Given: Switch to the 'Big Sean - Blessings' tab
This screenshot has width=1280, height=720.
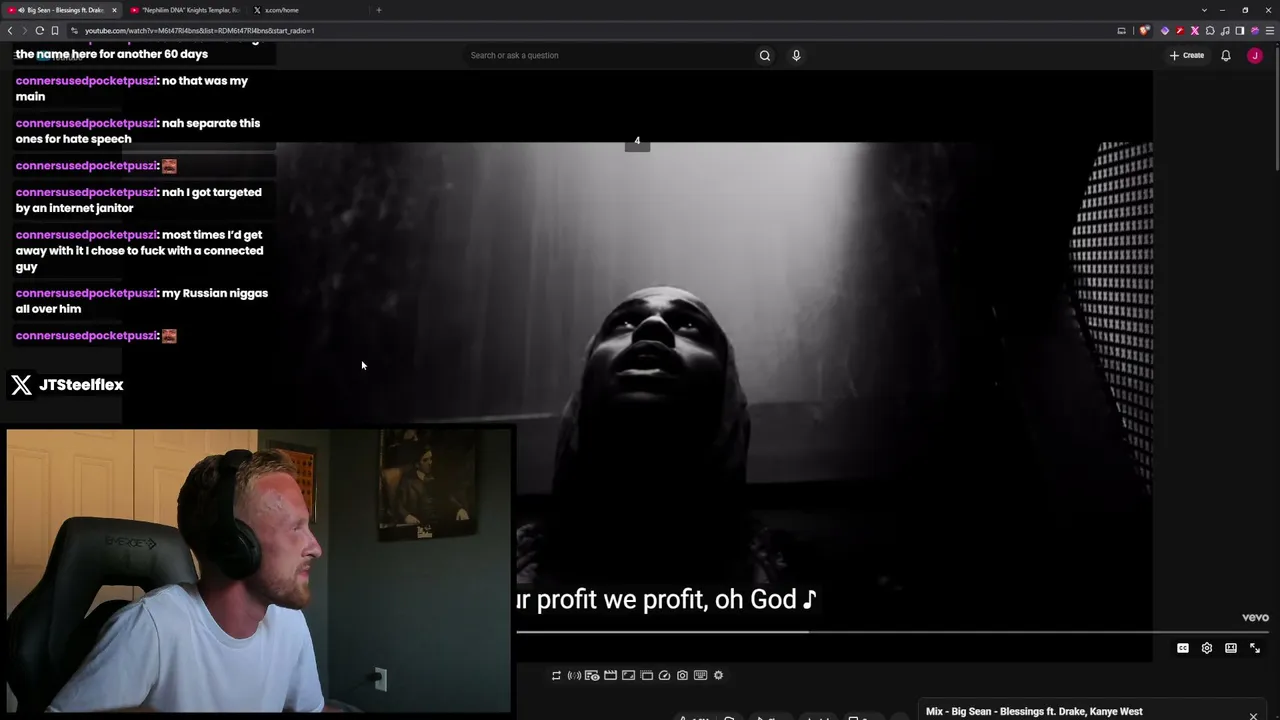Looking at the screenshot, I should 62,10.
